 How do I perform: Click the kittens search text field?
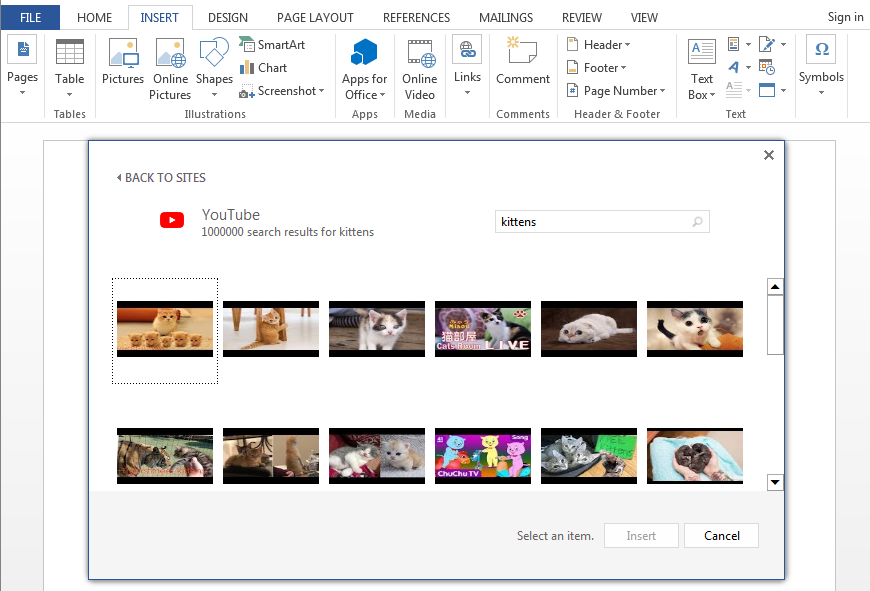590,222
